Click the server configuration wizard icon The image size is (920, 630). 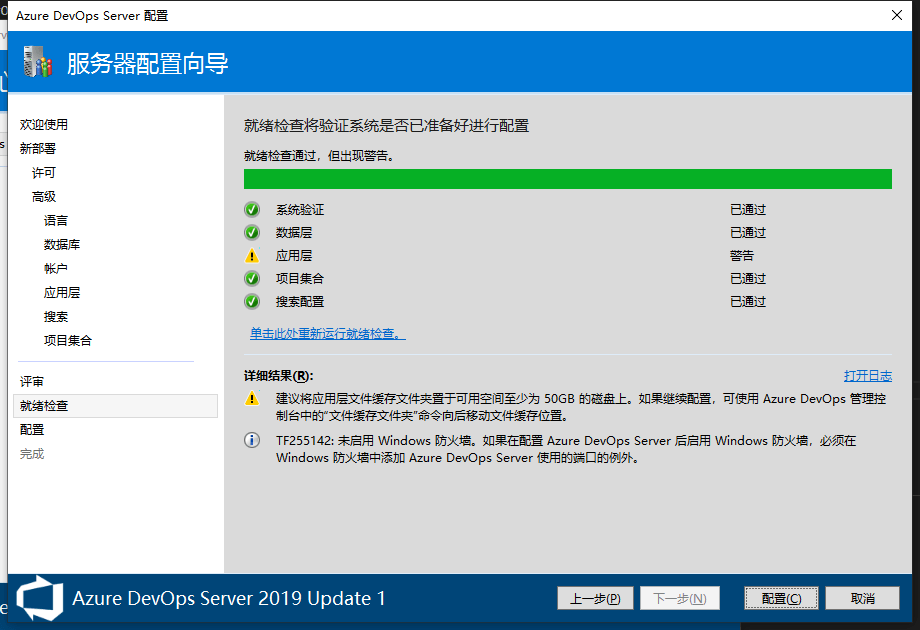pyautogui.click(x=37, y=63)
